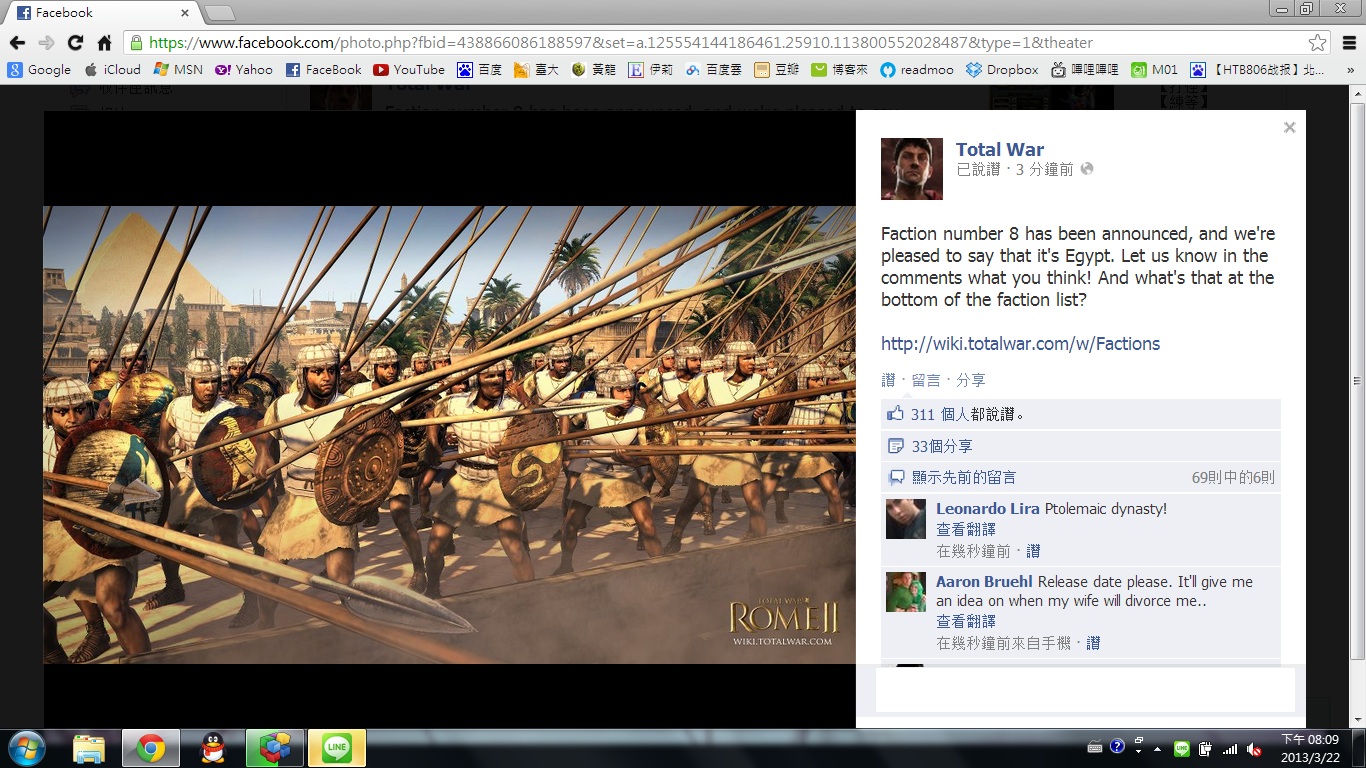Reload the Facebook page
Image resolution: width=1366 pixels, height=768 pixels.
click(75, 43)
